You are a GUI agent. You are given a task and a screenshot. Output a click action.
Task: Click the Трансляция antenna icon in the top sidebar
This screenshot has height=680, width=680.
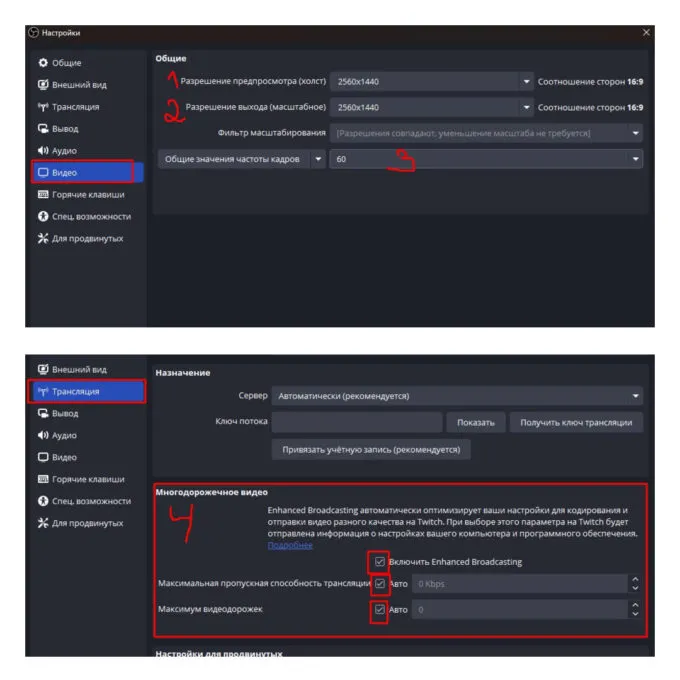click(42, 107)
